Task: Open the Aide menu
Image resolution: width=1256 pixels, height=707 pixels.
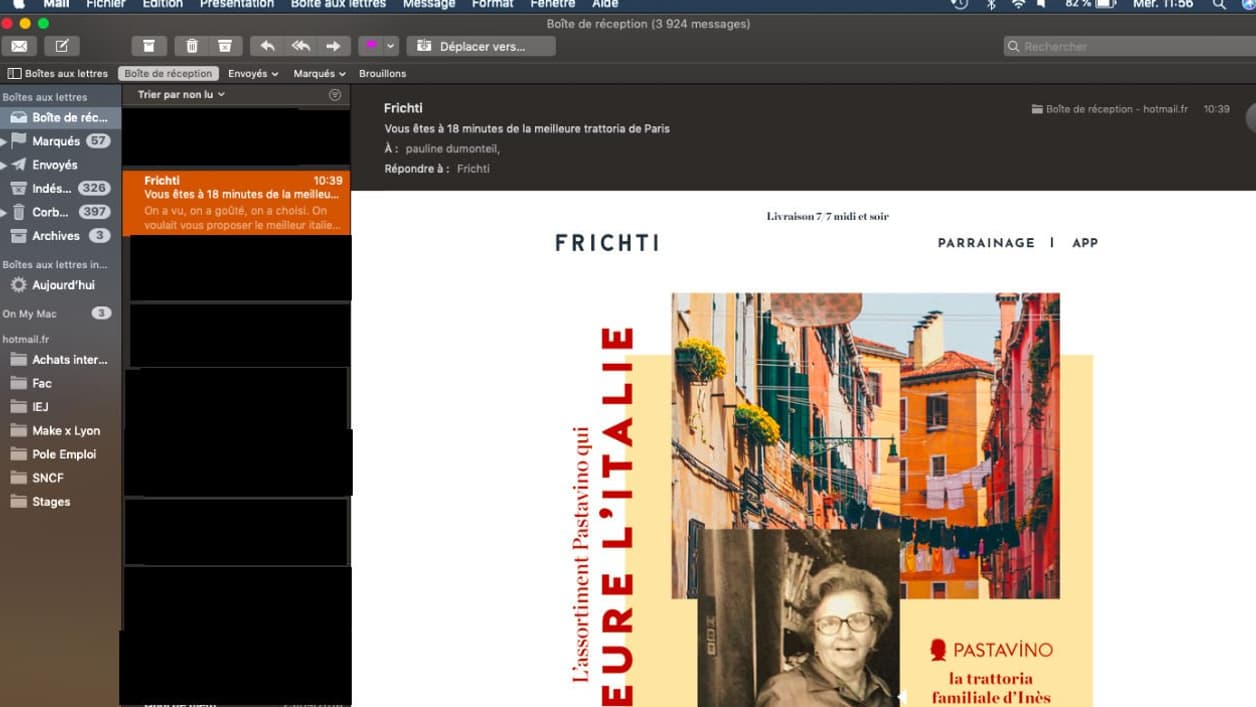Action: tap(605, 4)
